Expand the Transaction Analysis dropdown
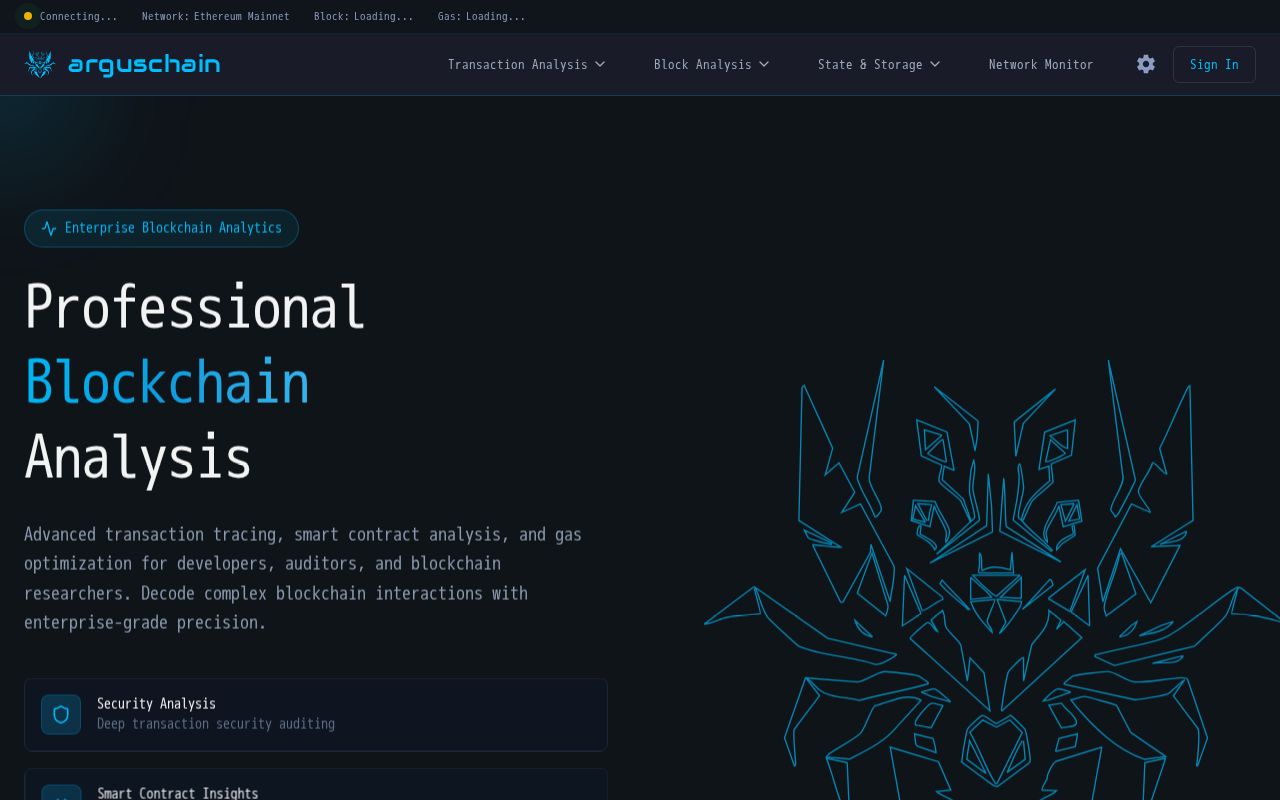The width and height of the screenshot is (1280, 800). [527, 64]
